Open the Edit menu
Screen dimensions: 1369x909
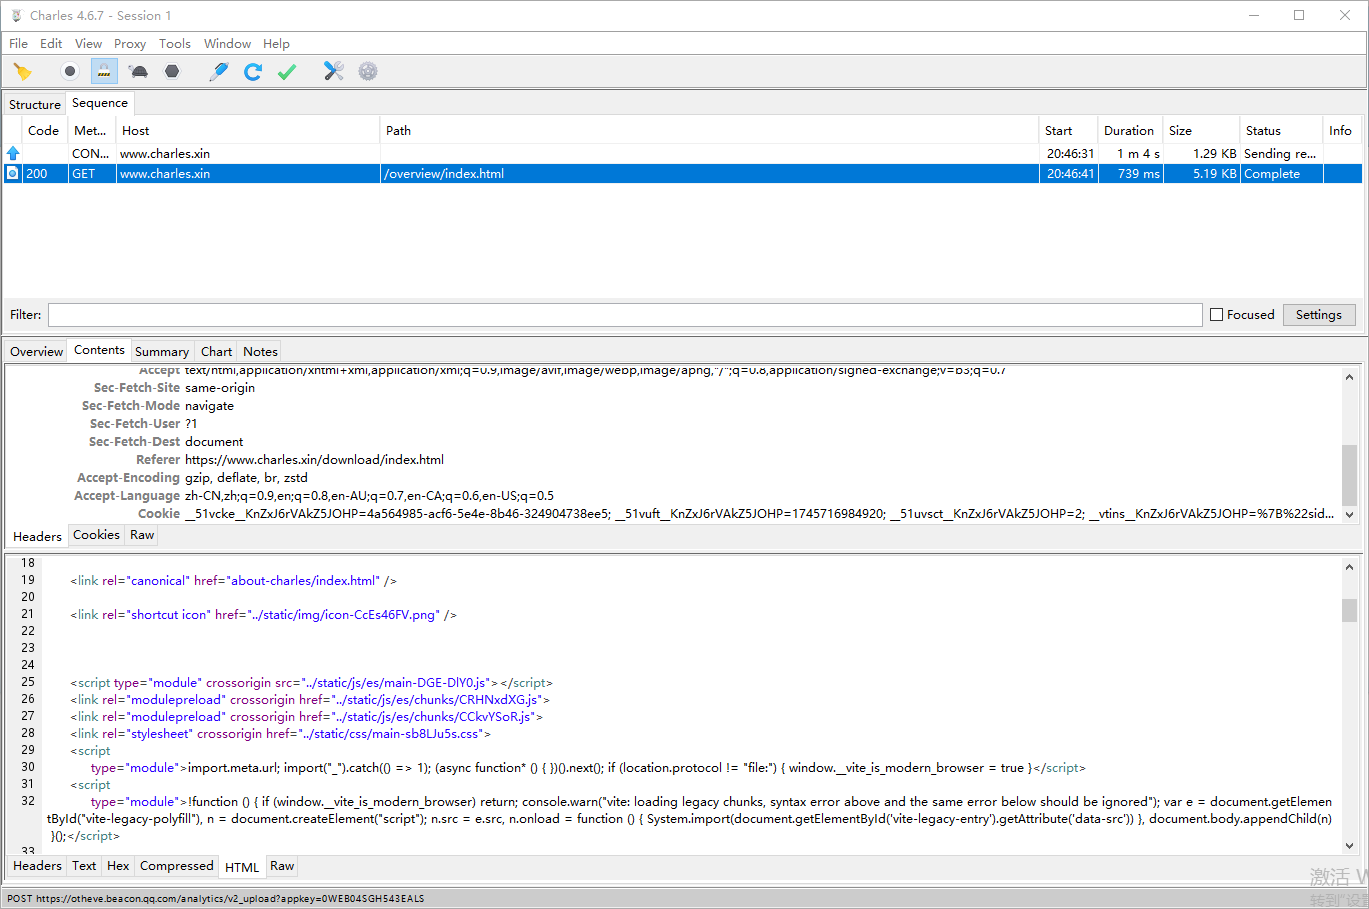(x=51, y=43)
